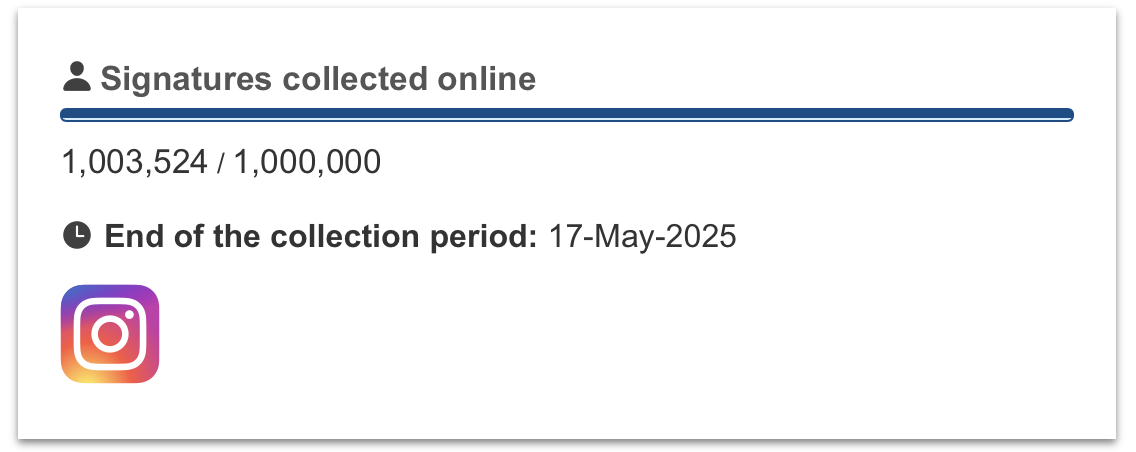Viewport: 1136px width, 452px height.
Task: Click the word collected in the heading
Action: click(355, 78)
